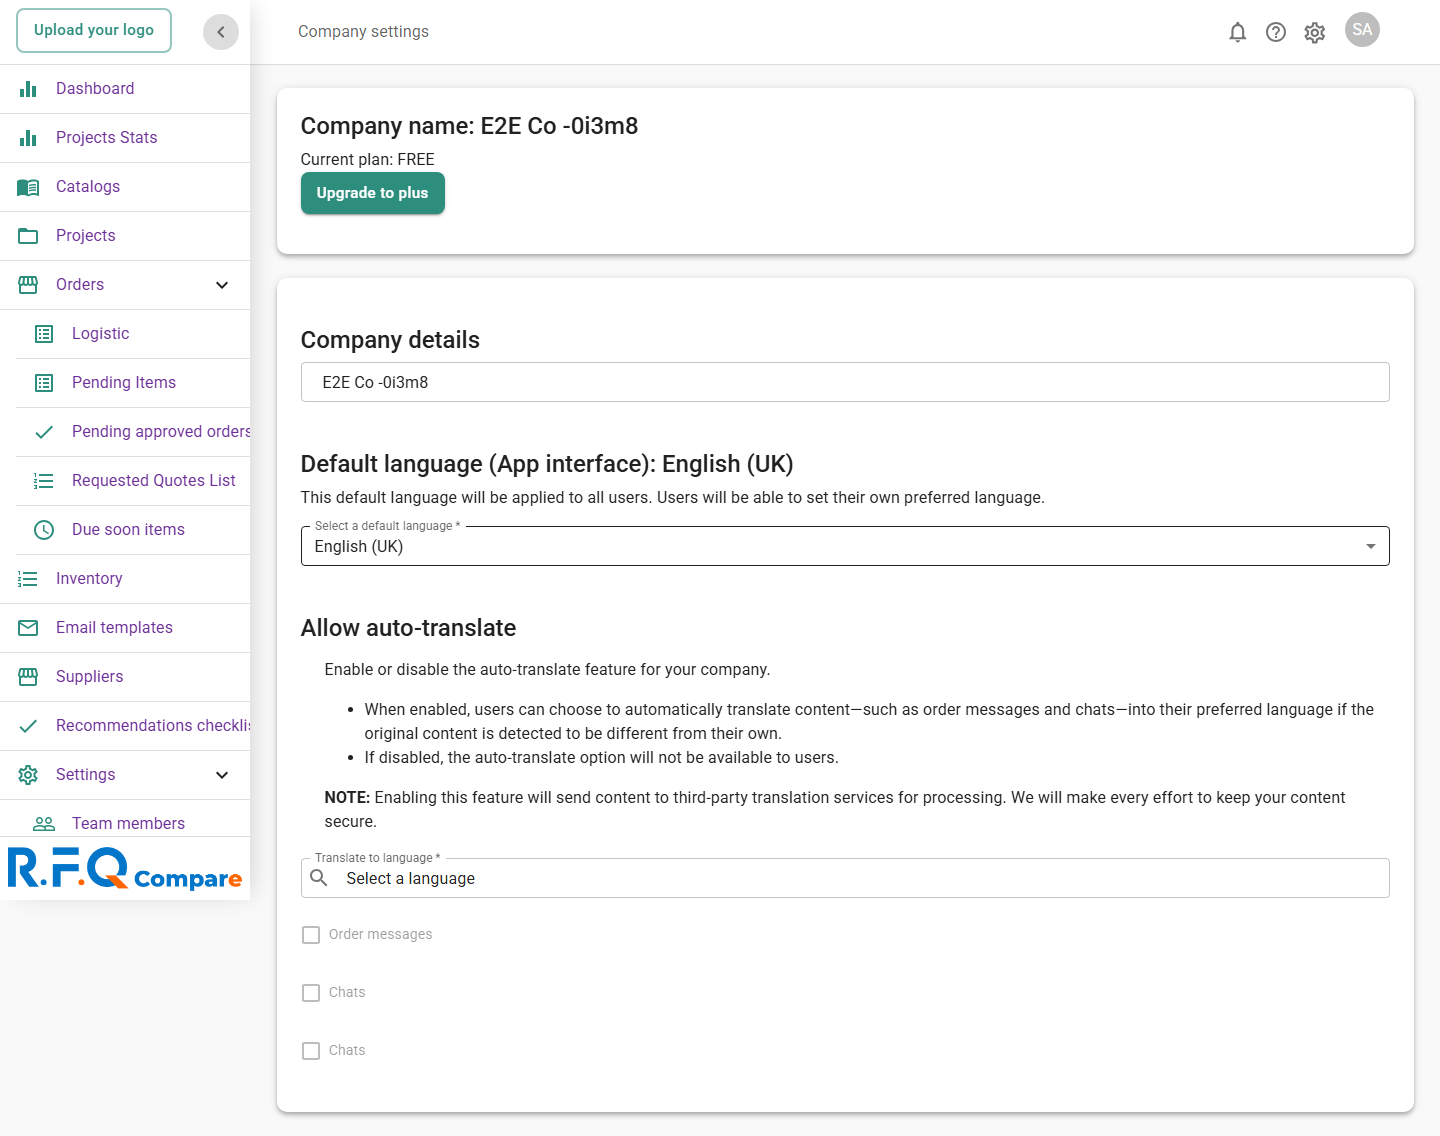
Task: Go to Pending Items
Action: click(x=124, y=383)
